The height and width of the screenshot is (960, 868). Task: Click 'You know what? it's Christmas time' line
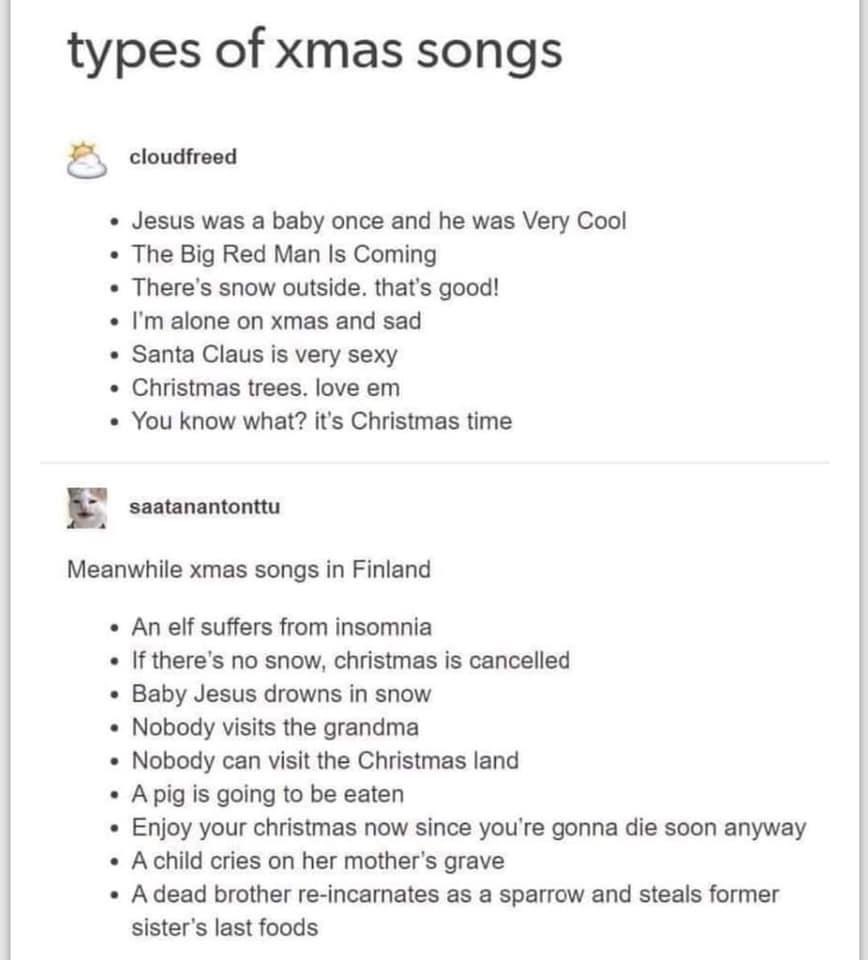tap(322, 421)
